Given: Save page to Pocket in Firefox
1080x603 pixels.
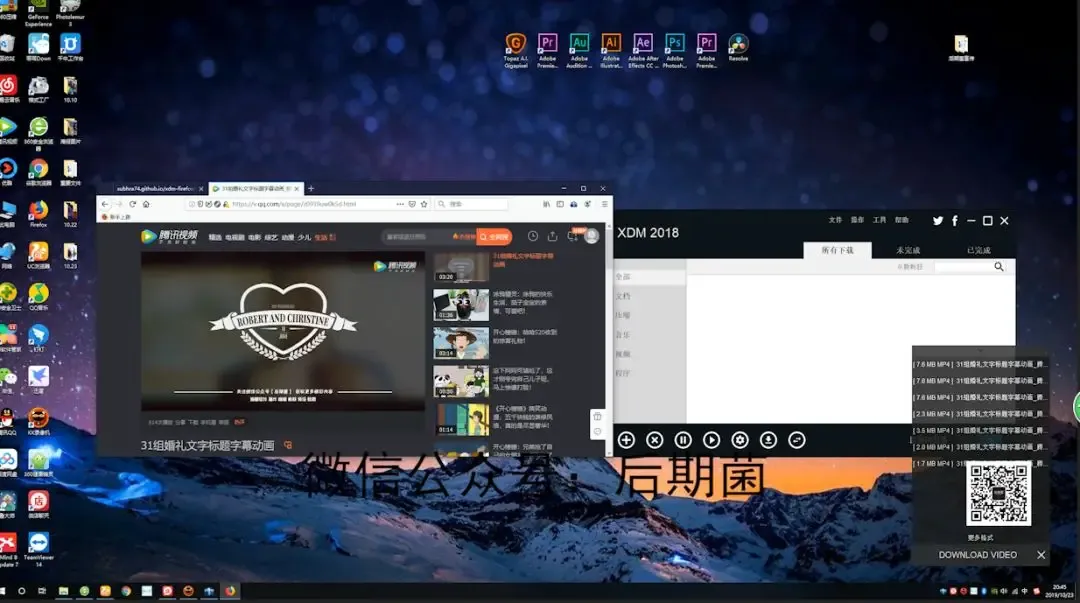Looking at the screenshot, I should coord(412,204).
